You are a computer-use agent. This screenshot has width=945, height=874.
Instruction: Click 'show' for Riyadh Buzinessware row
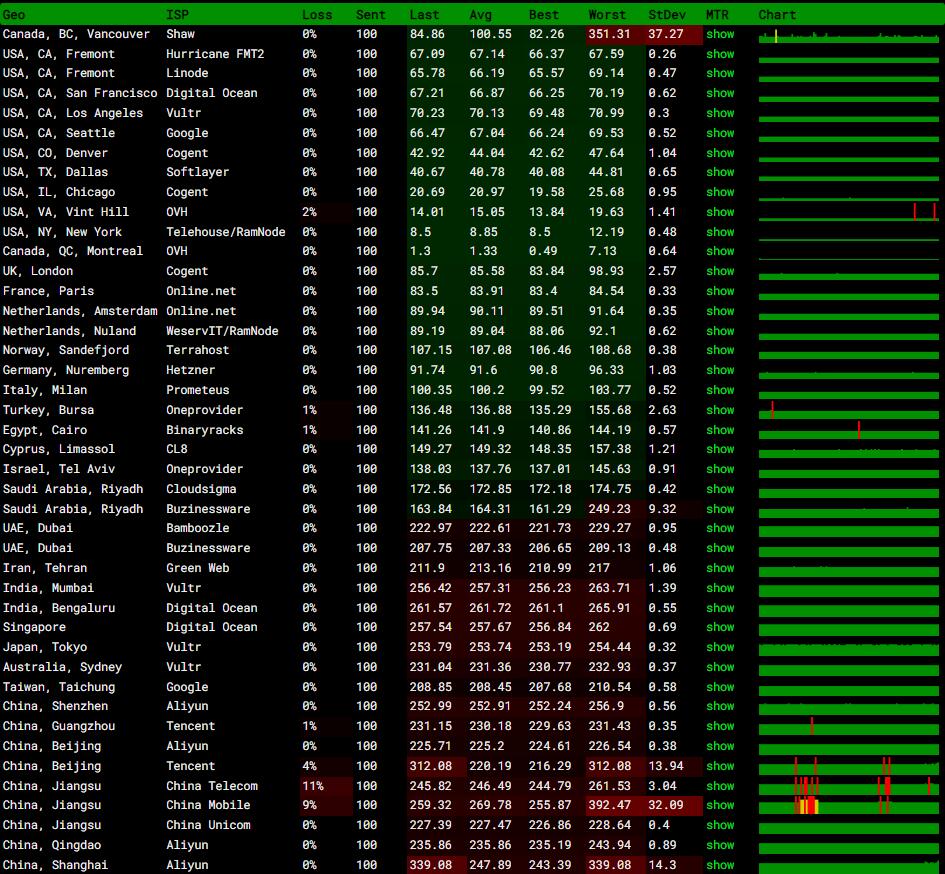point(720,509)
